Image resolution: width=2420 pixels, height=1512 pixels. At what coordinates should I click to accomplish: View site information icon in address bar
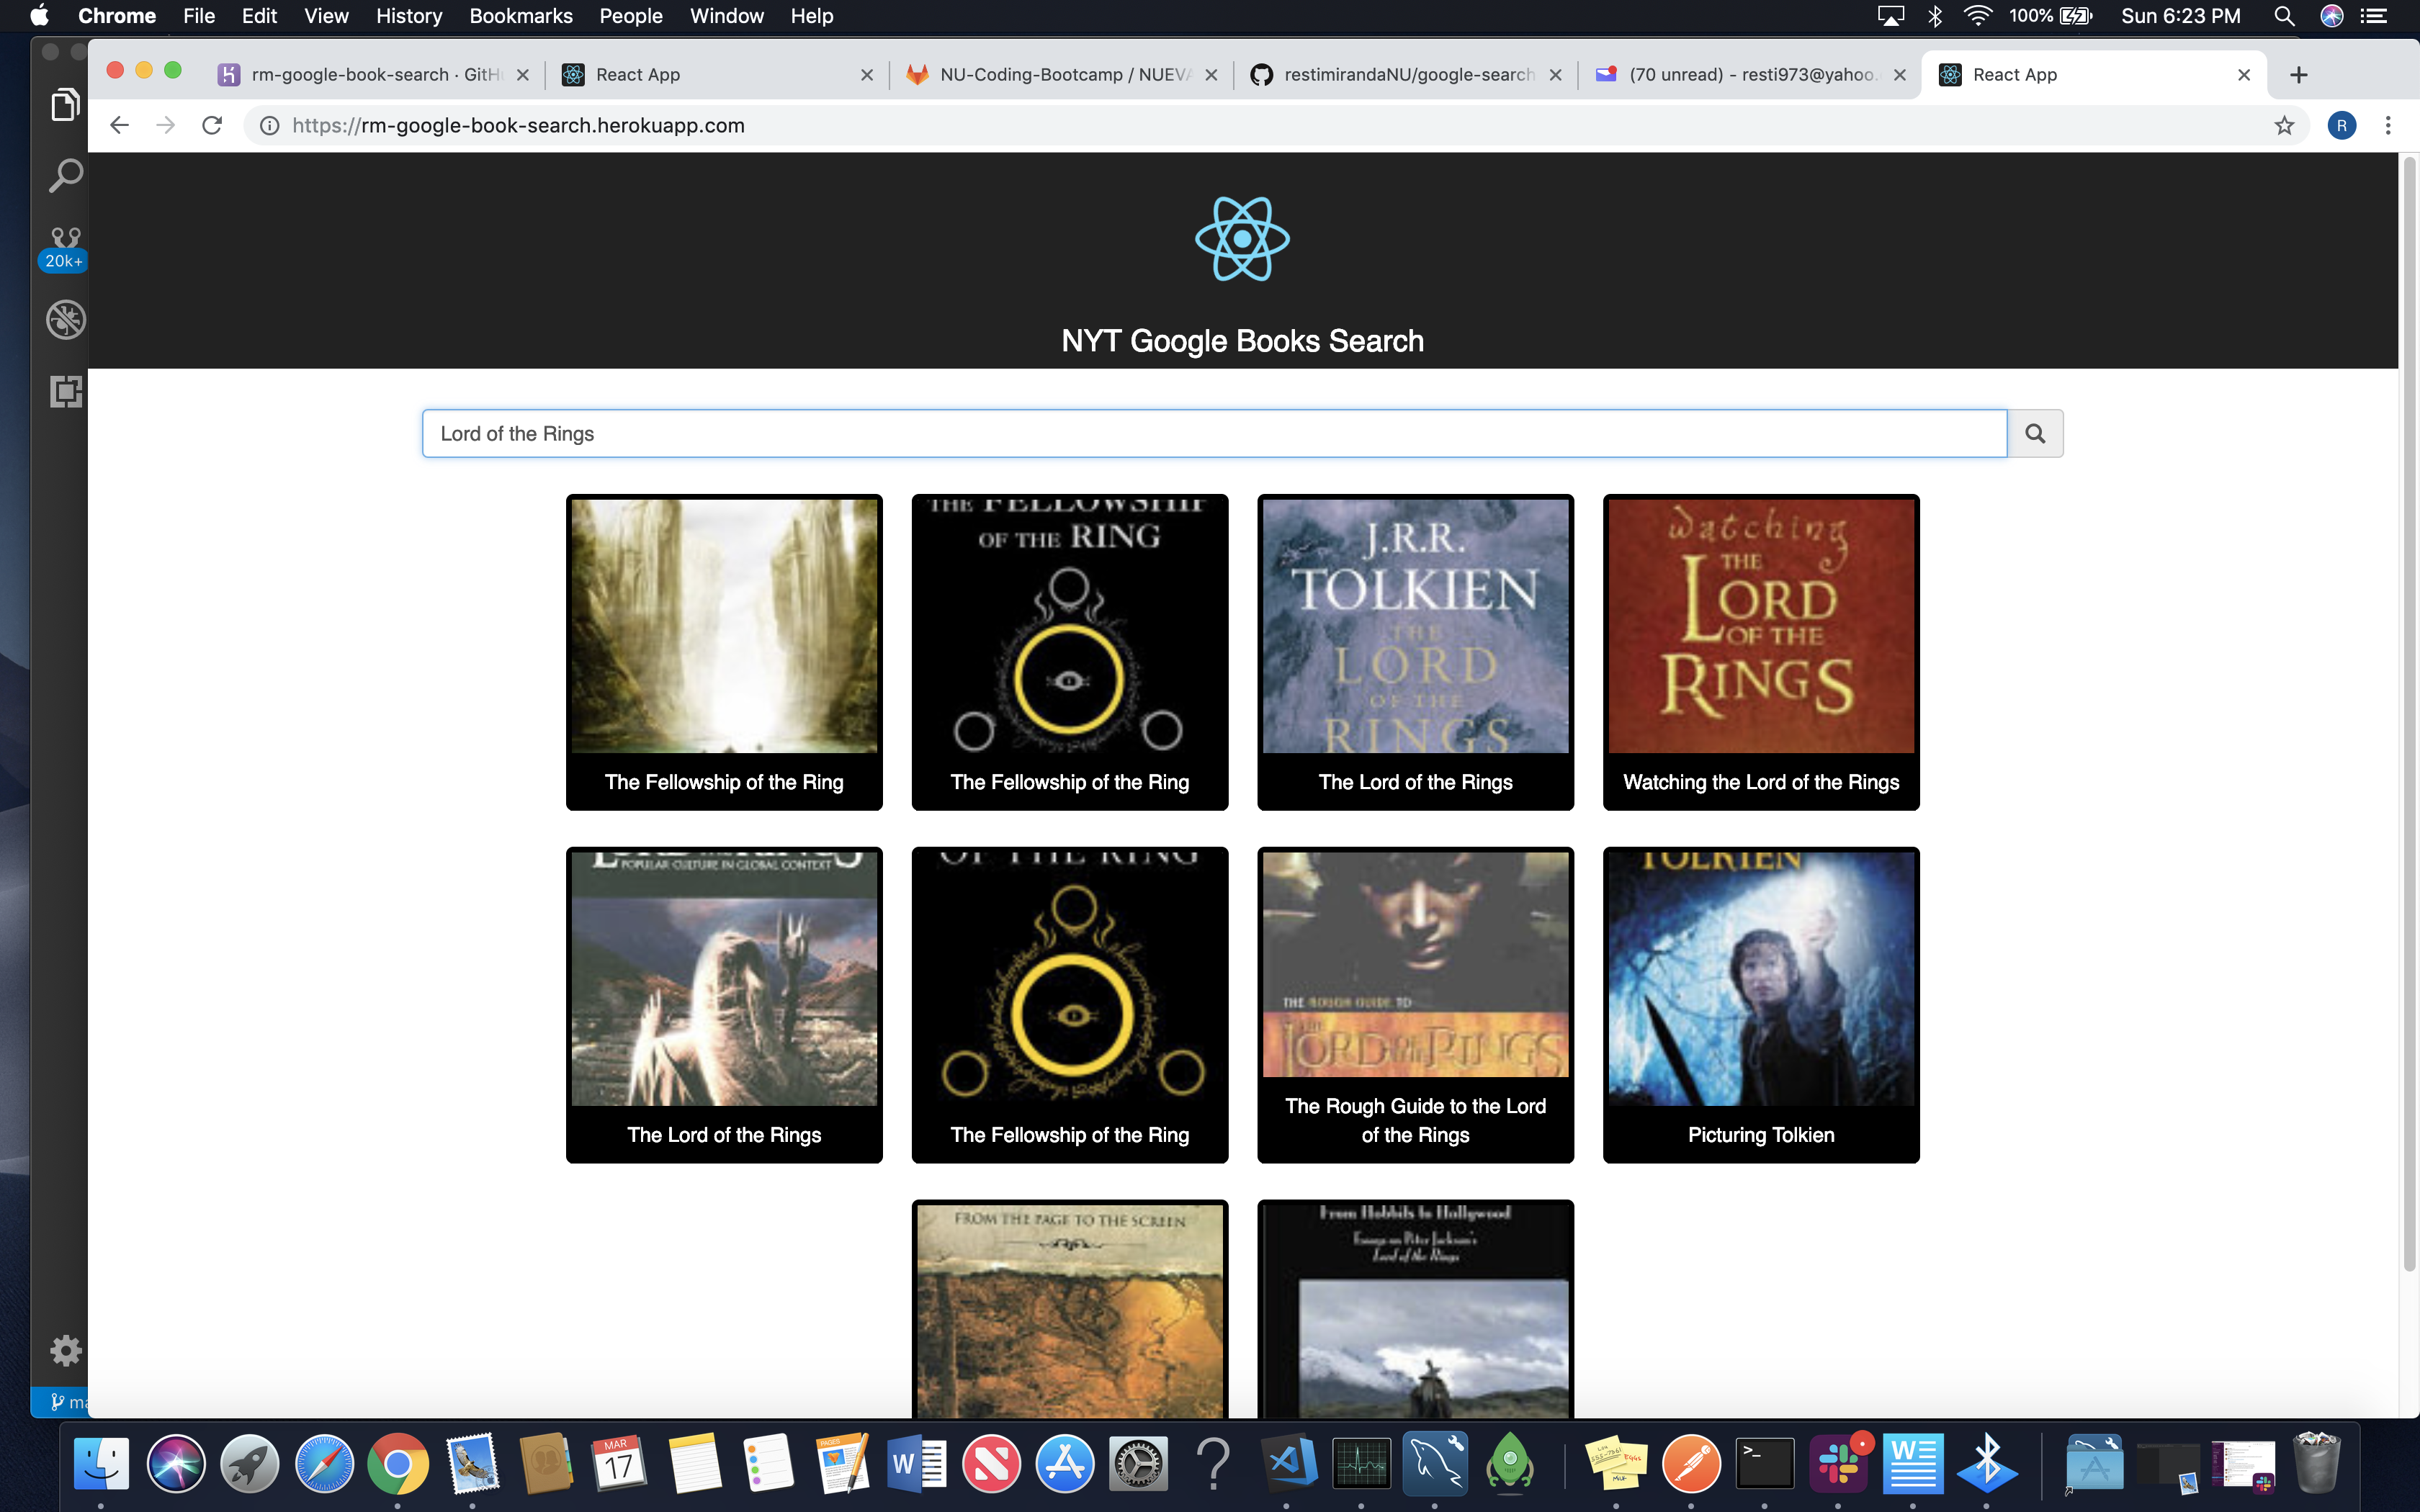click(269, 125)
